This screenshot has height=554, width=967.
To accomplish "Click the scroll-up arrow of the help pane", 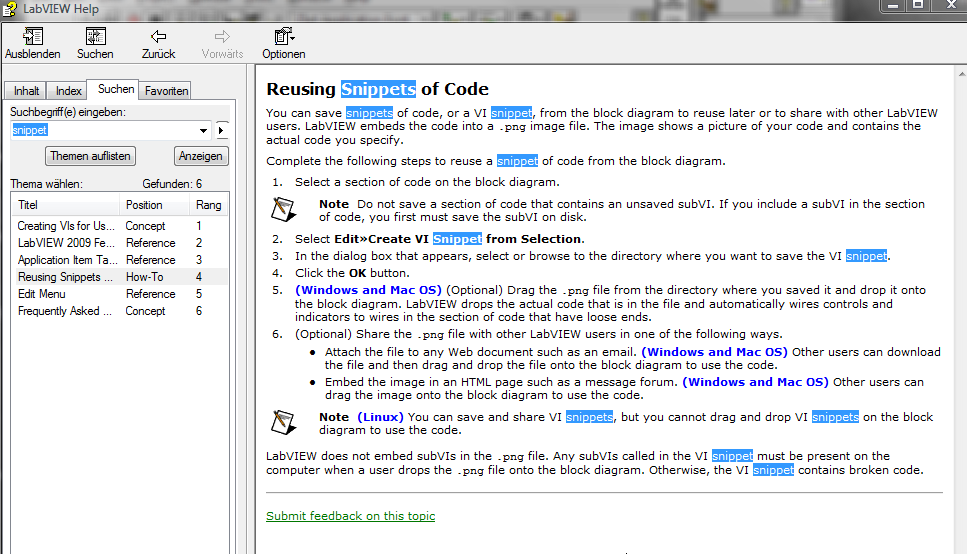I will [x=961, y=74].
